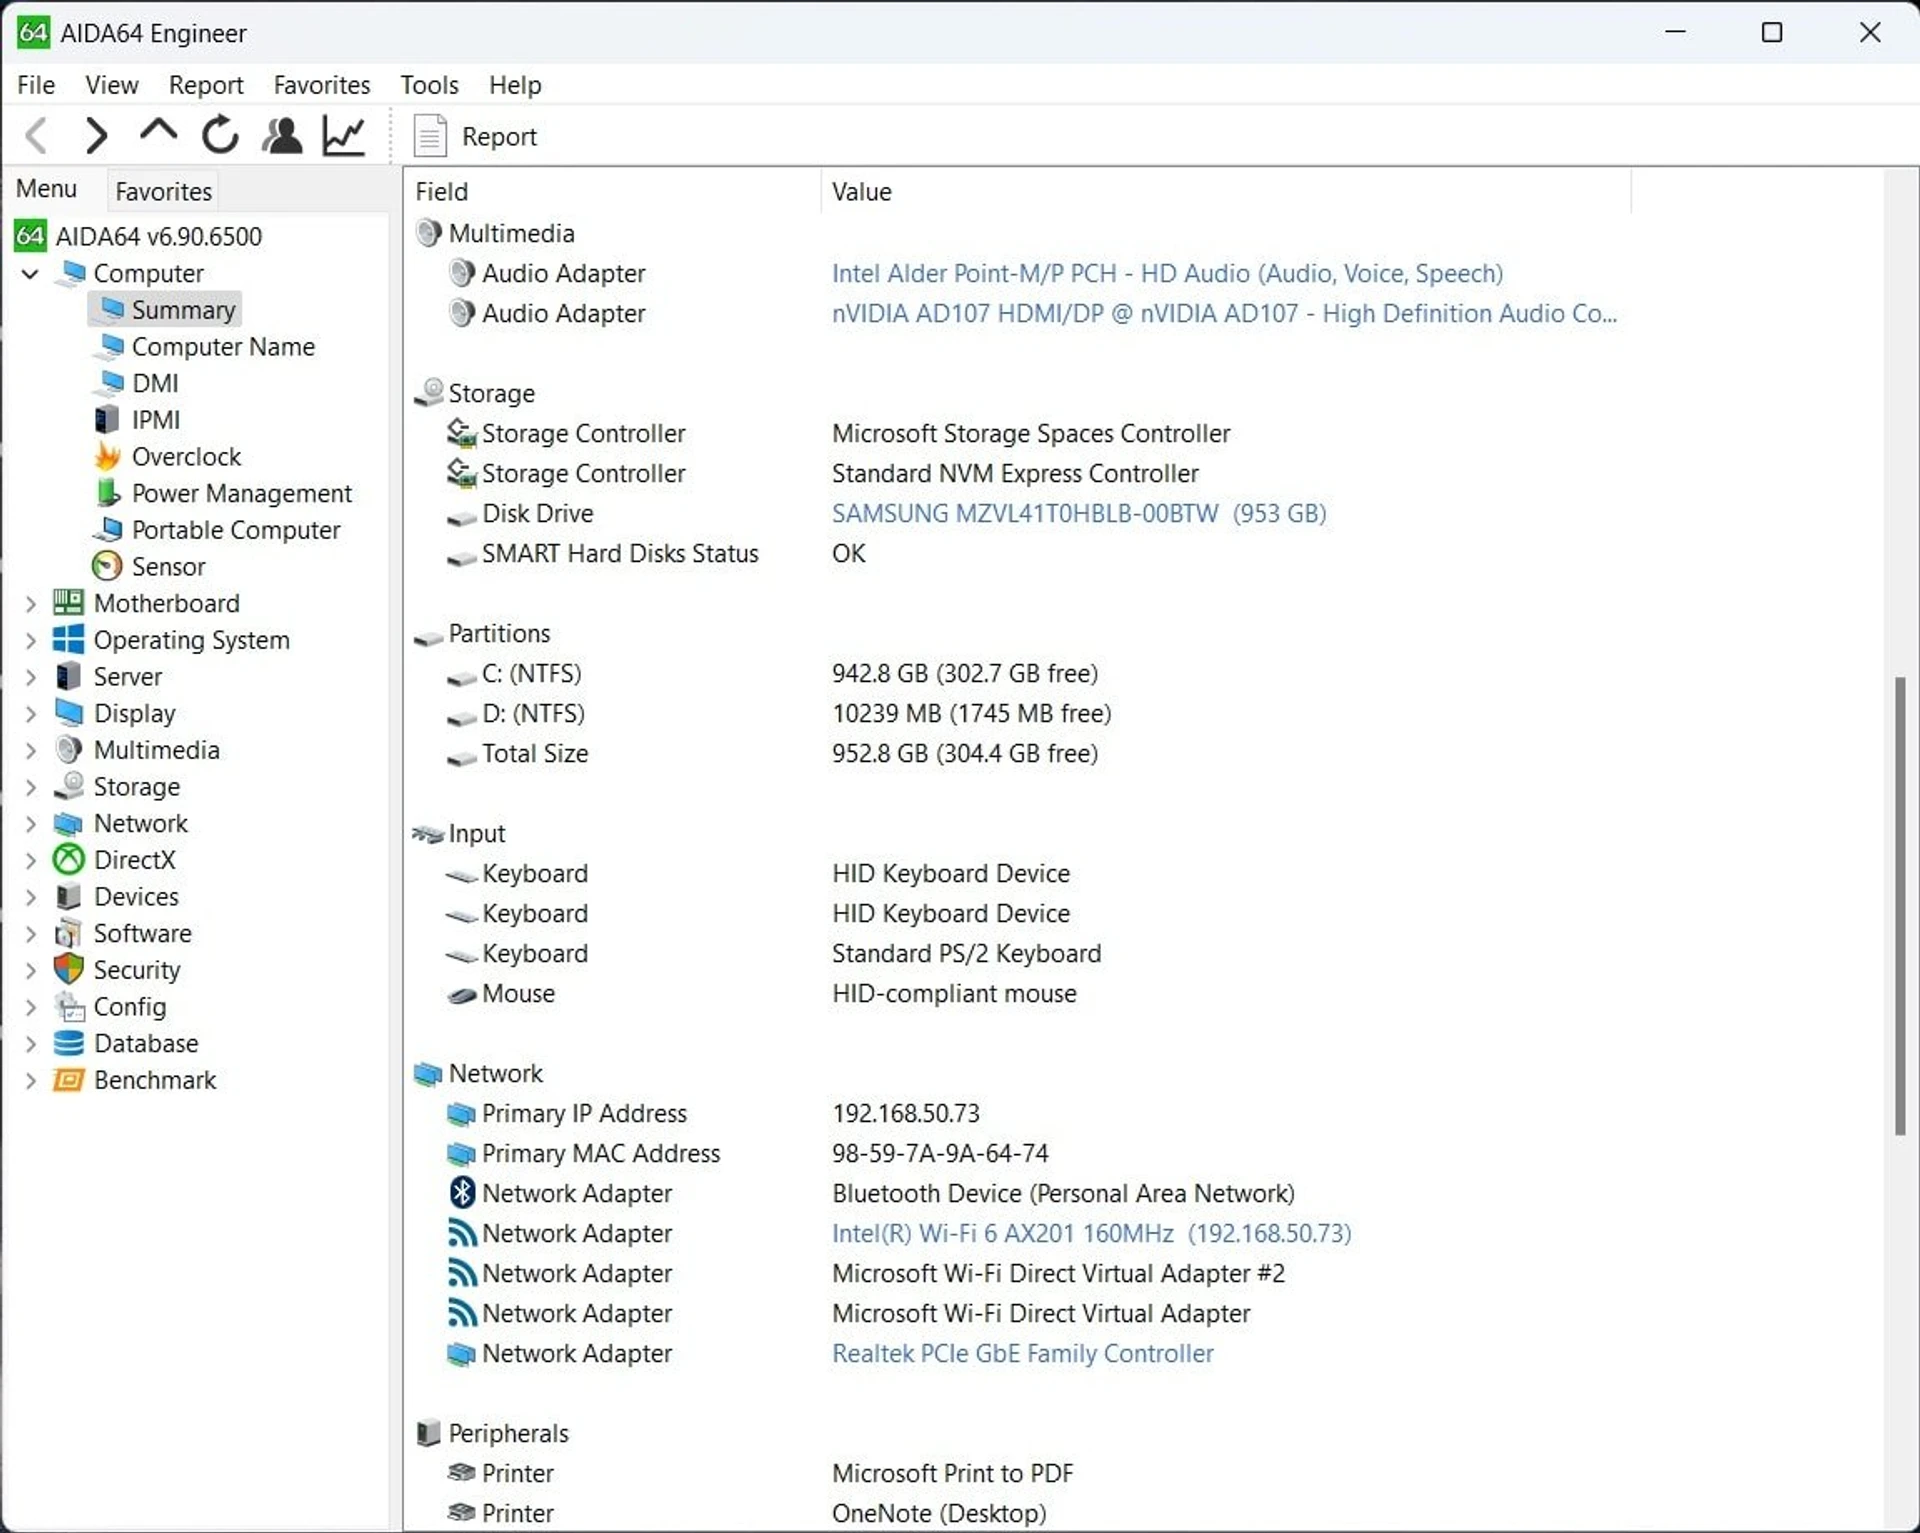The image size is (1920, 1533).
Task: Click the Portable Computer laptop icon
Action: tap(107, 529)
